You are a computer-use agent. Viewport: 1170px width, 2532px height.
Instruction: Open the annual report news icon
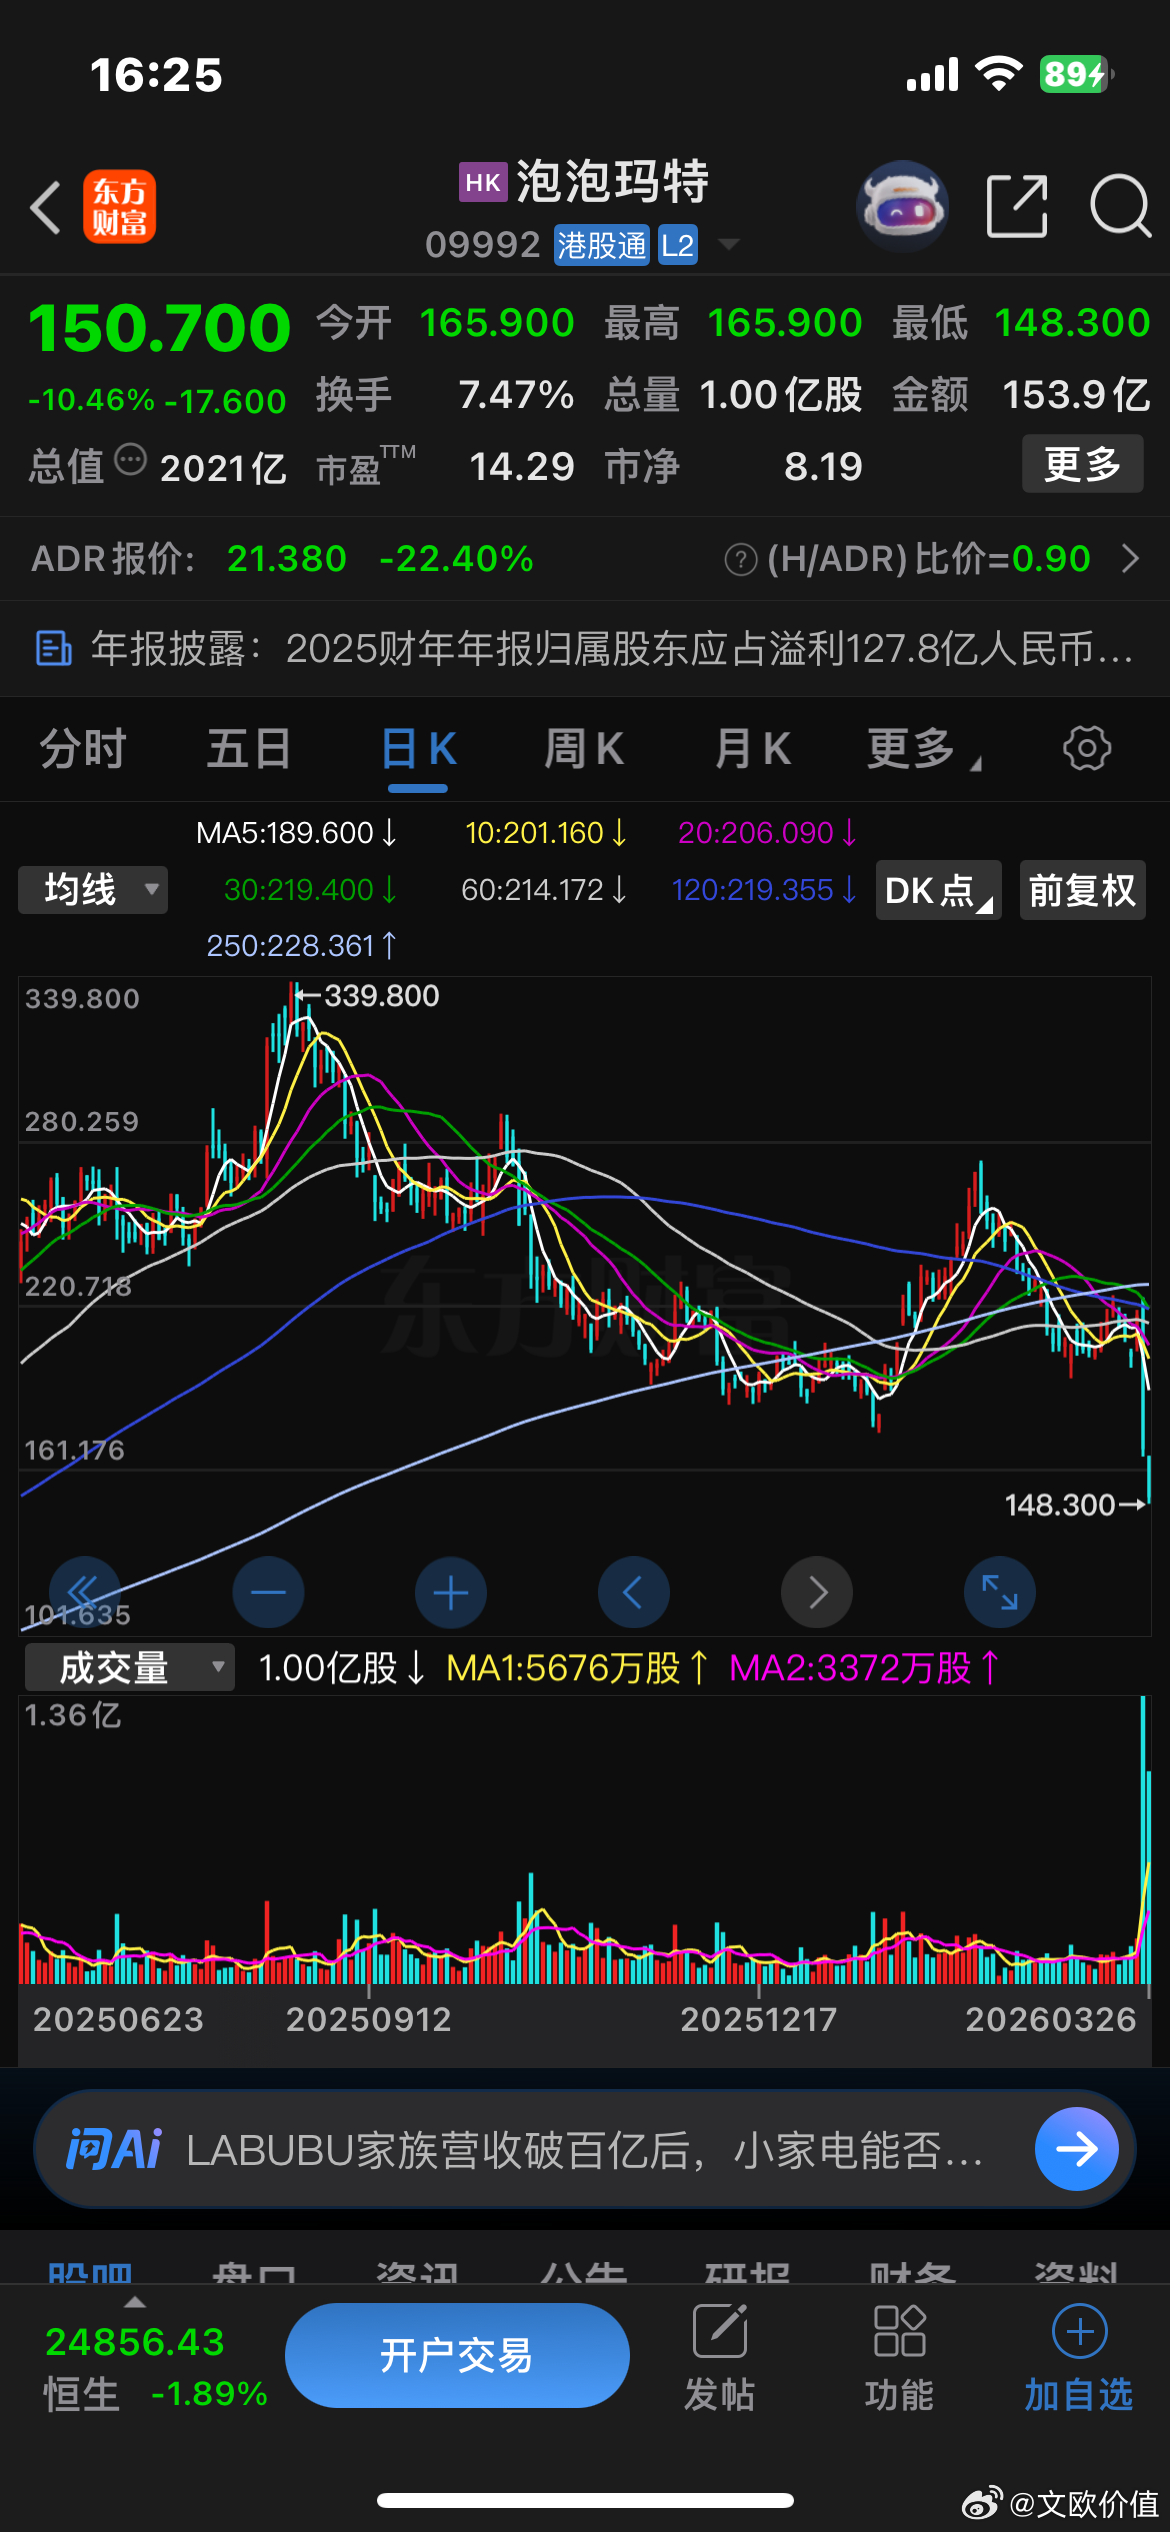(53, 648)
